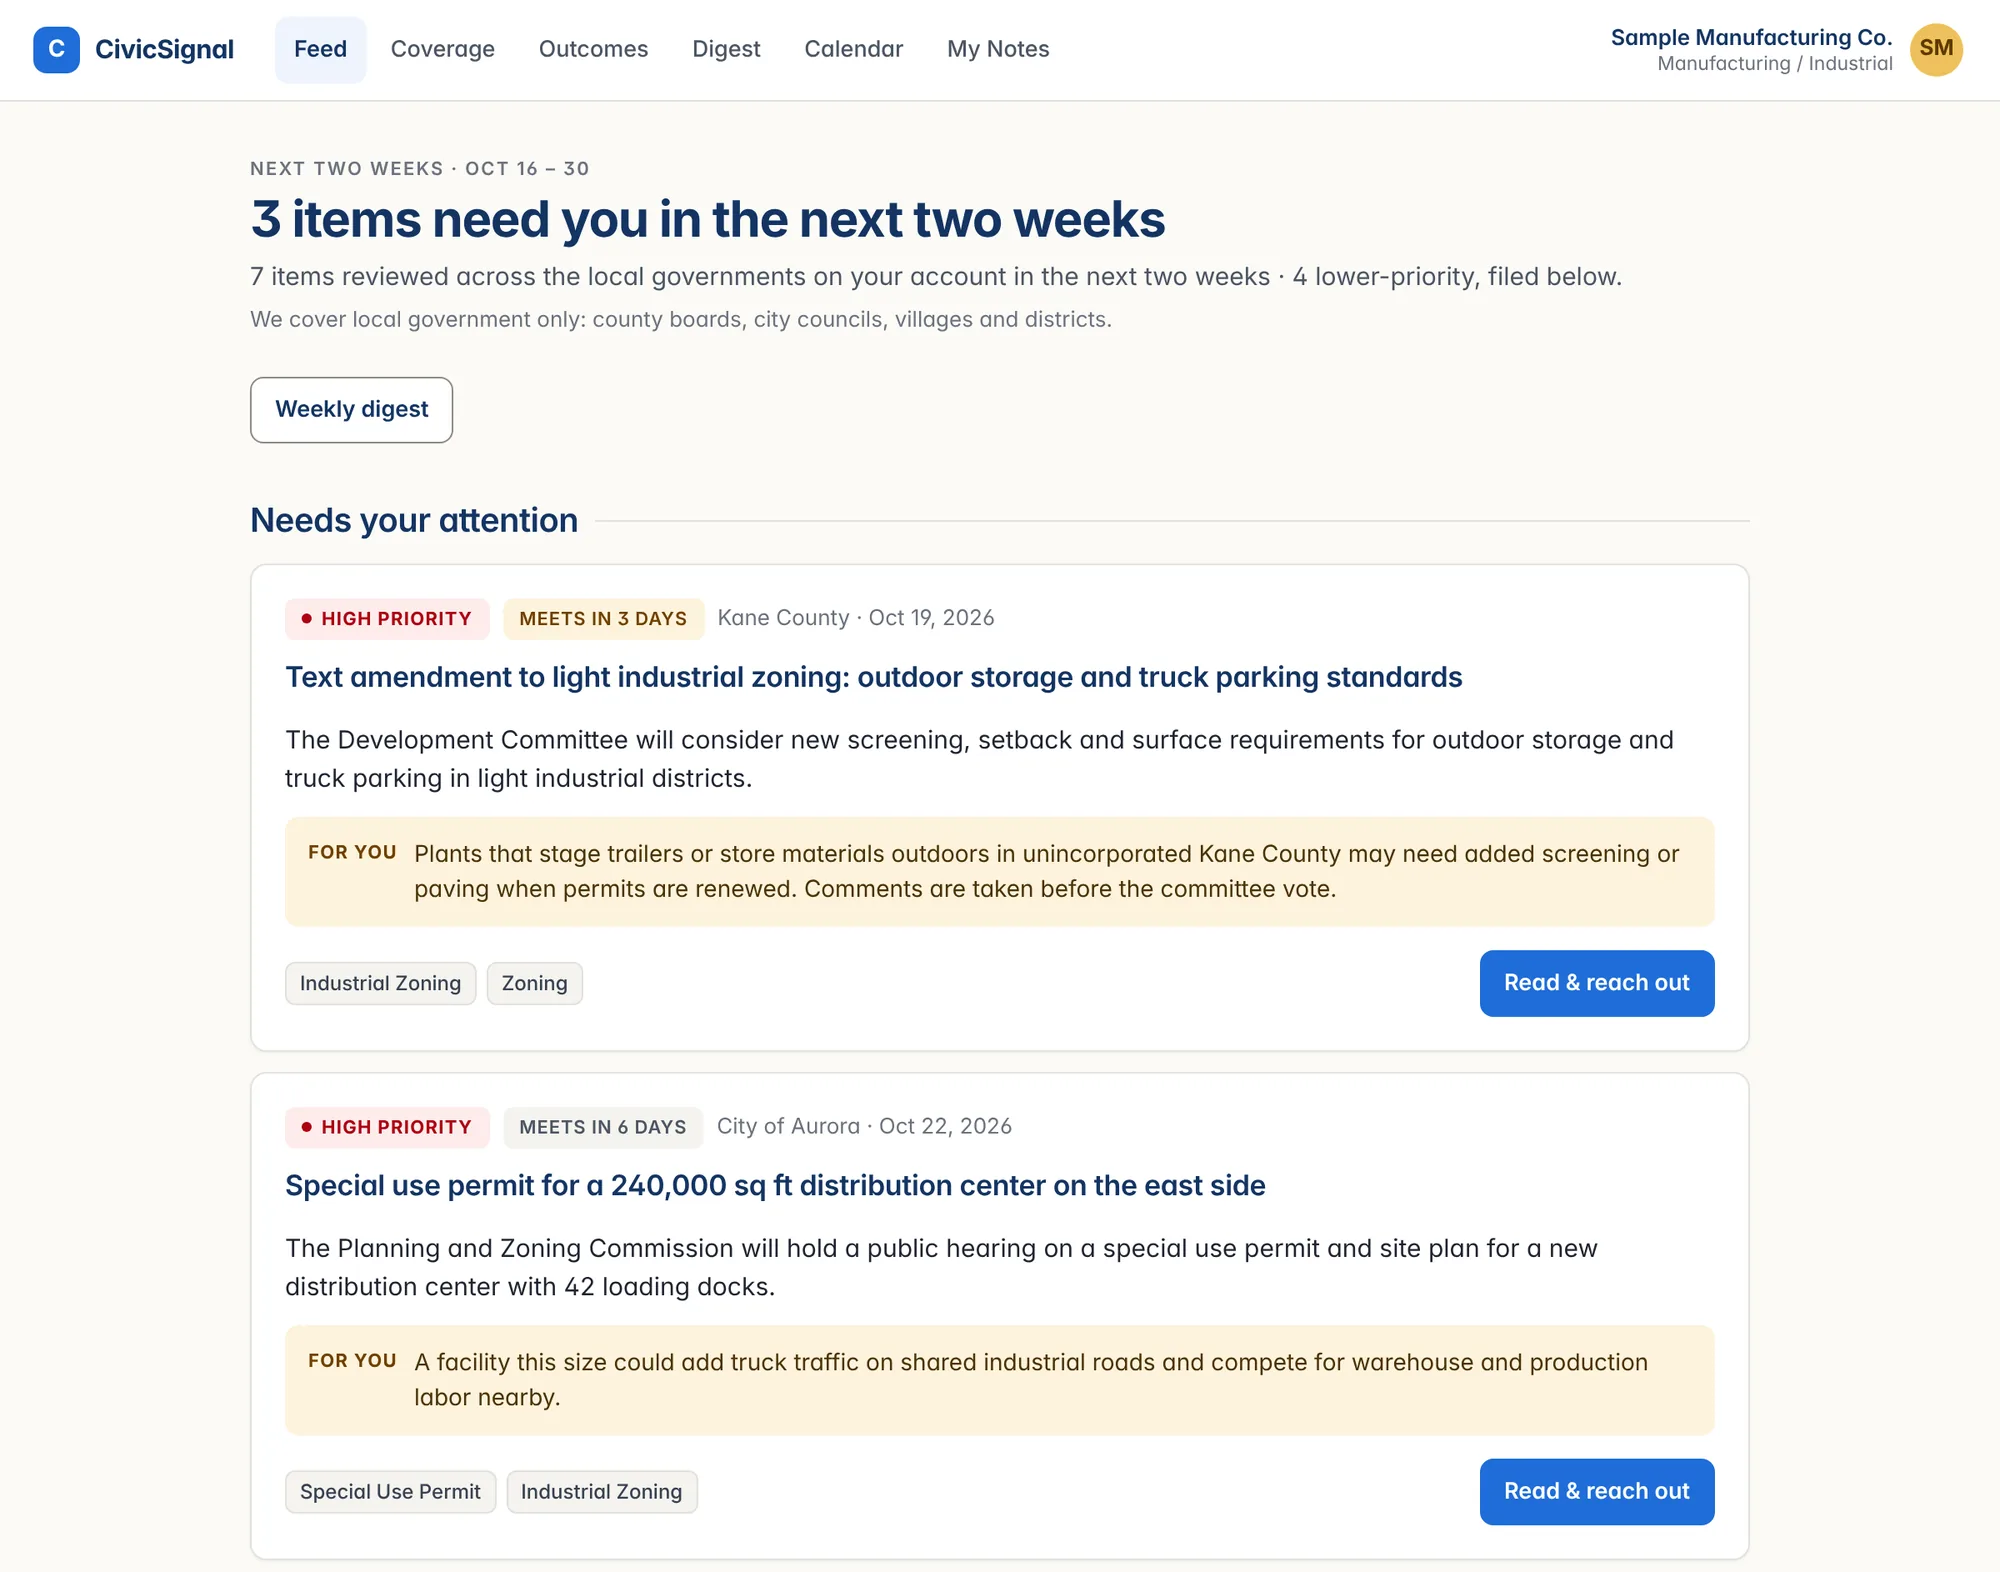The height and width of the screenshot is (1572, 2000).
Task: Select the Zoning tag
Action: coord(534,983)
